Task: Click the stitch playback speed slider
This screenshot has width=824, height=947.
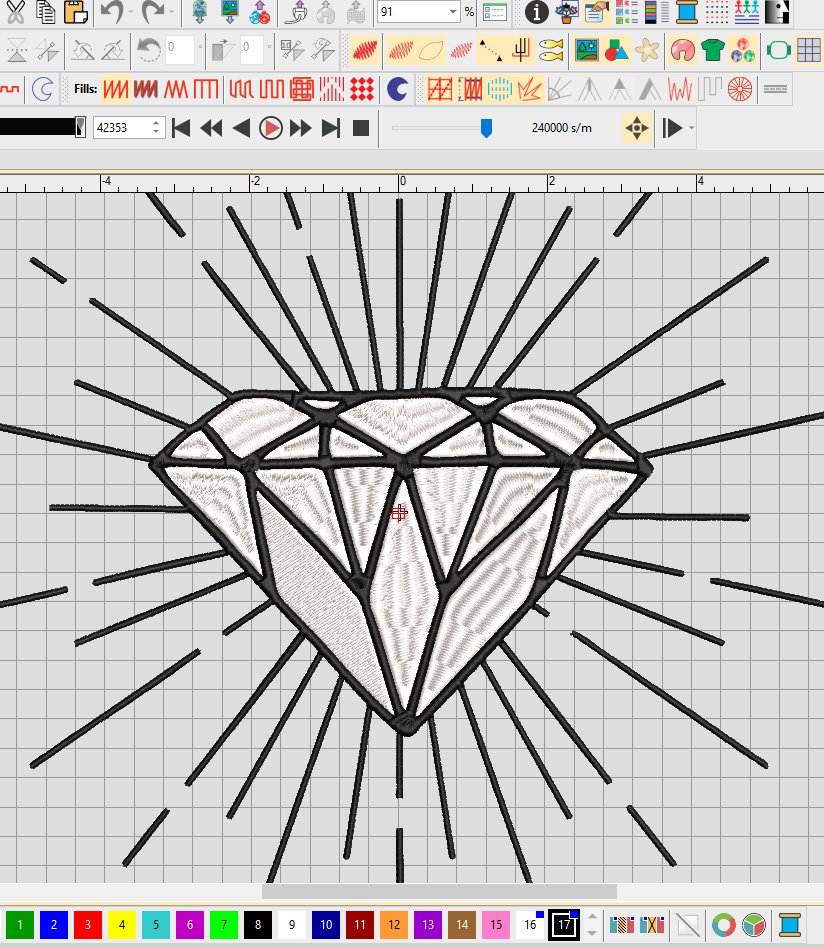Action: pos(486,128)
